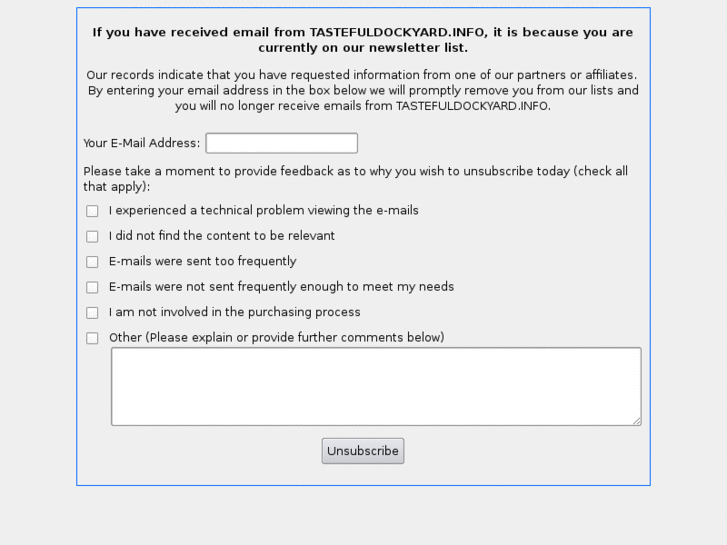
Task: Click the 'E-mails were sent too frequently' label text
Action: (x=203, y=262)
